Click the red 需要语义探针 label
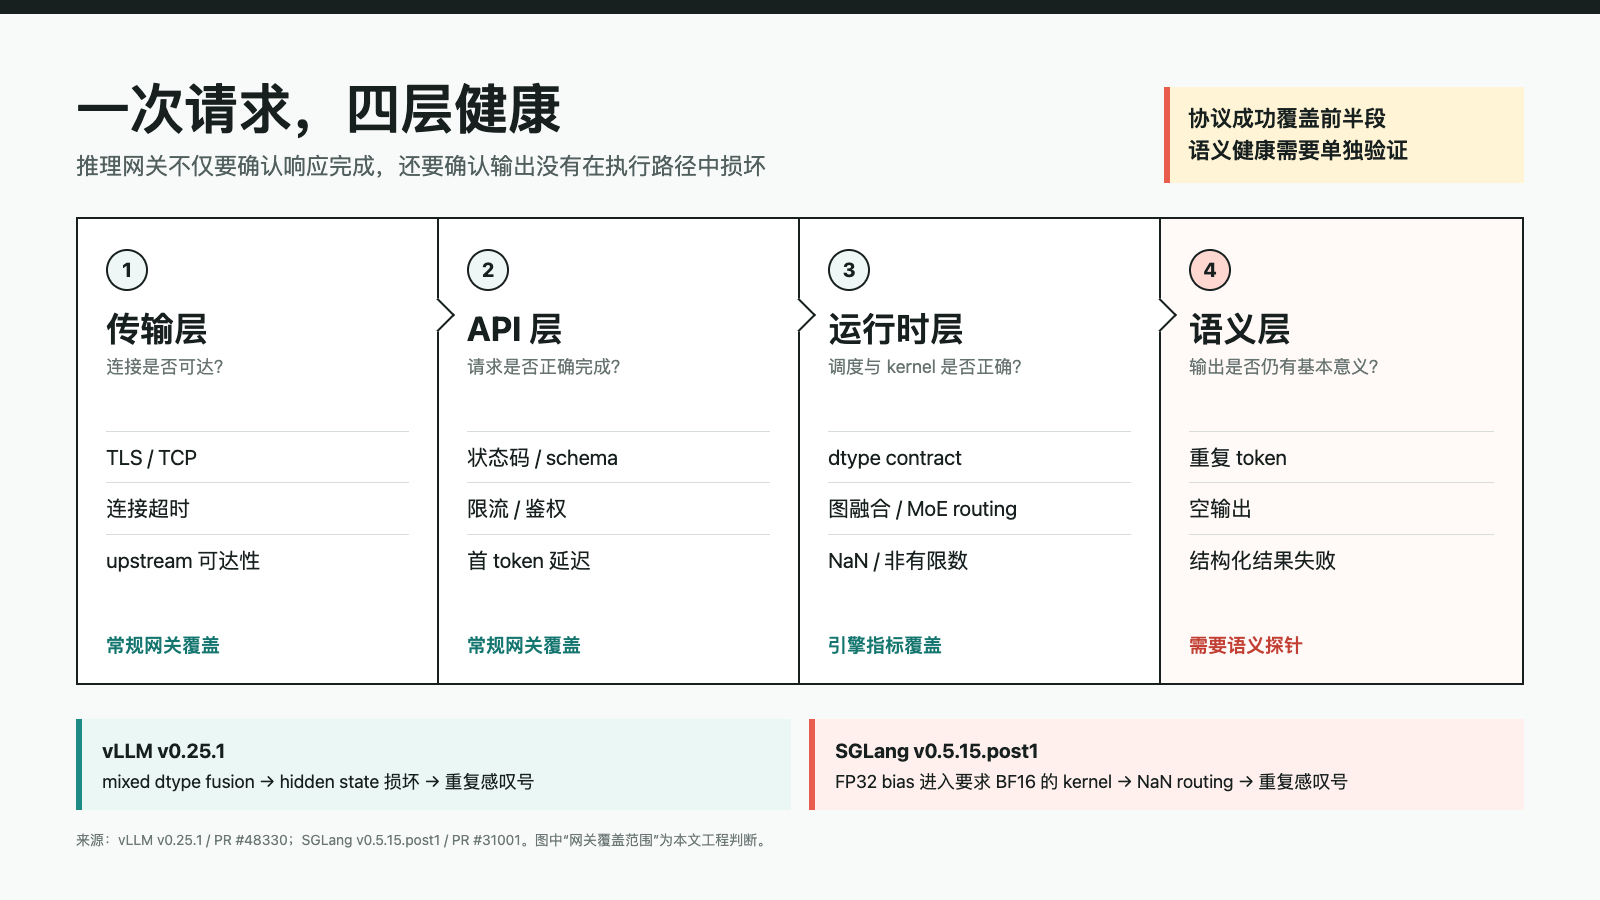The height and width of the screenshot is (900, 1600). pos(1246,646)
